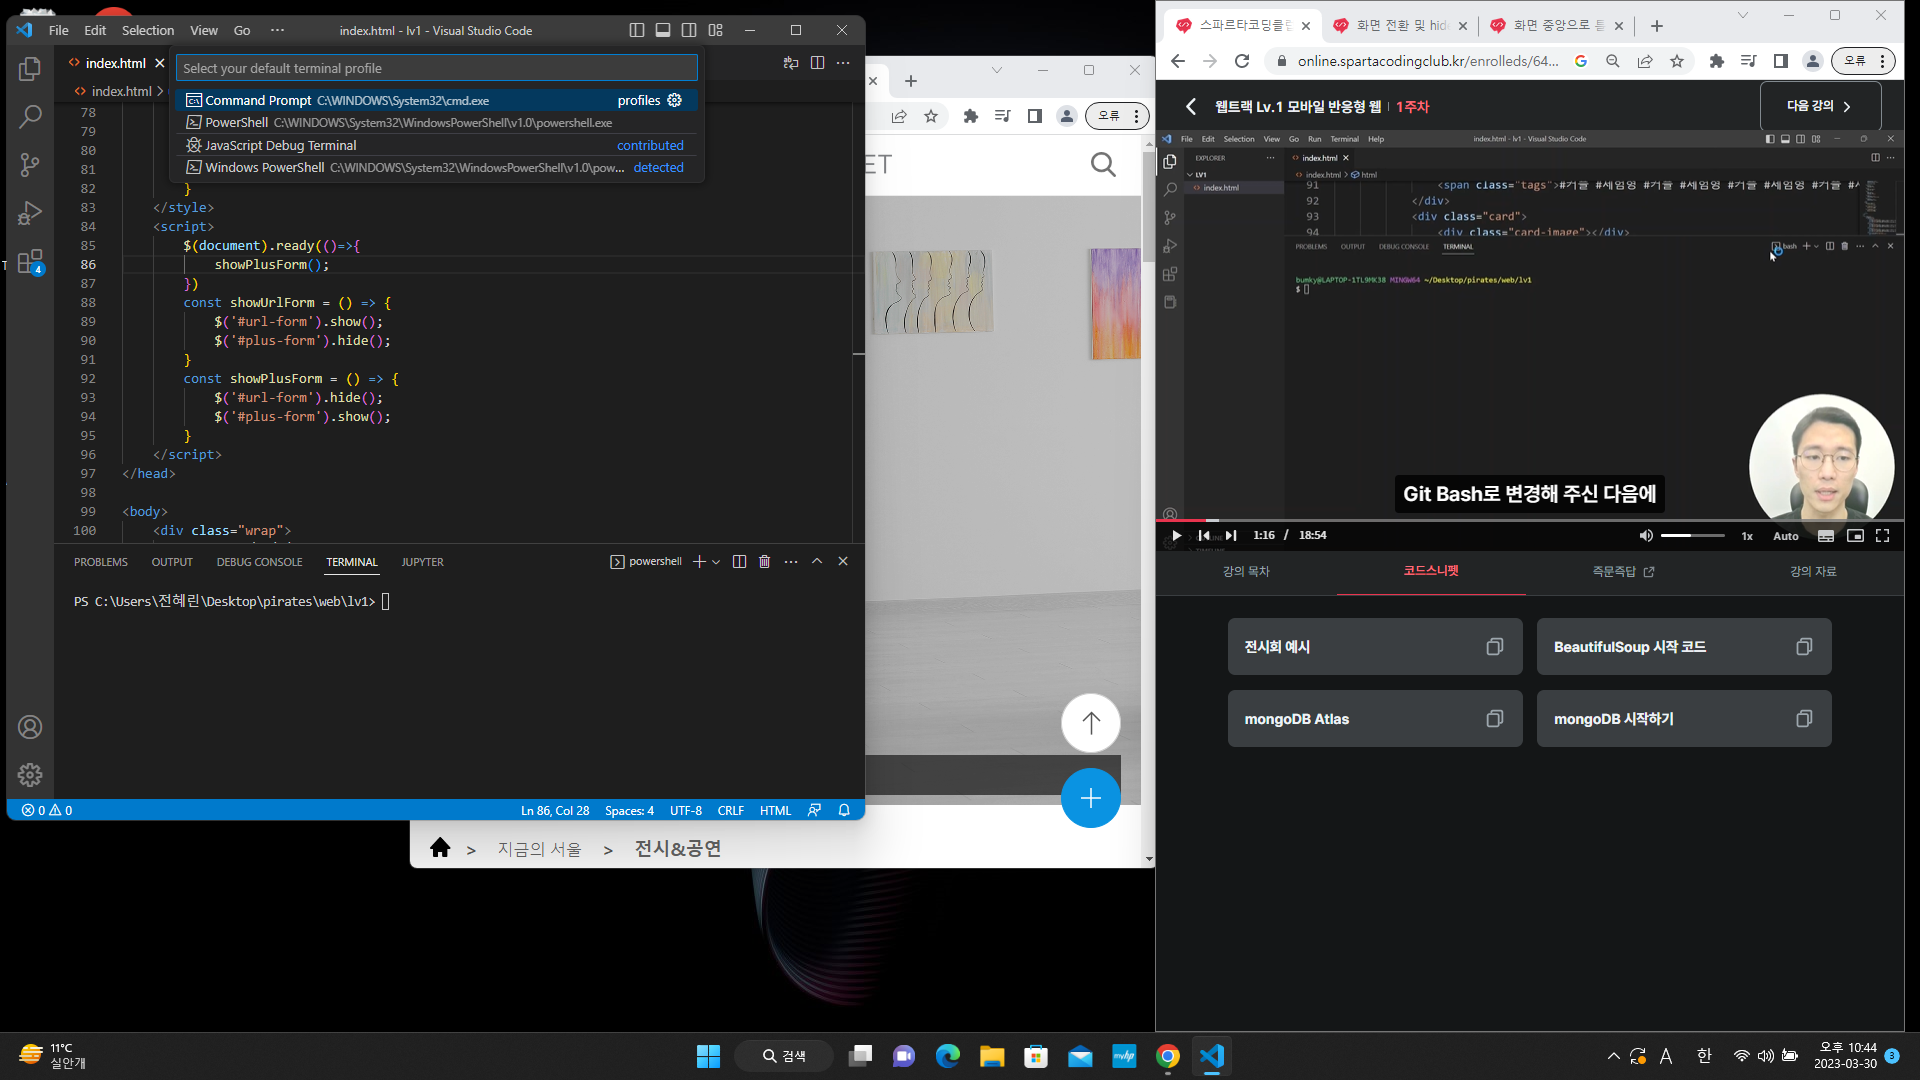Viewport: 1920px width, 1080px height.
Task: Customize layout icon in VS Code title bar
Action: [716, 30]
